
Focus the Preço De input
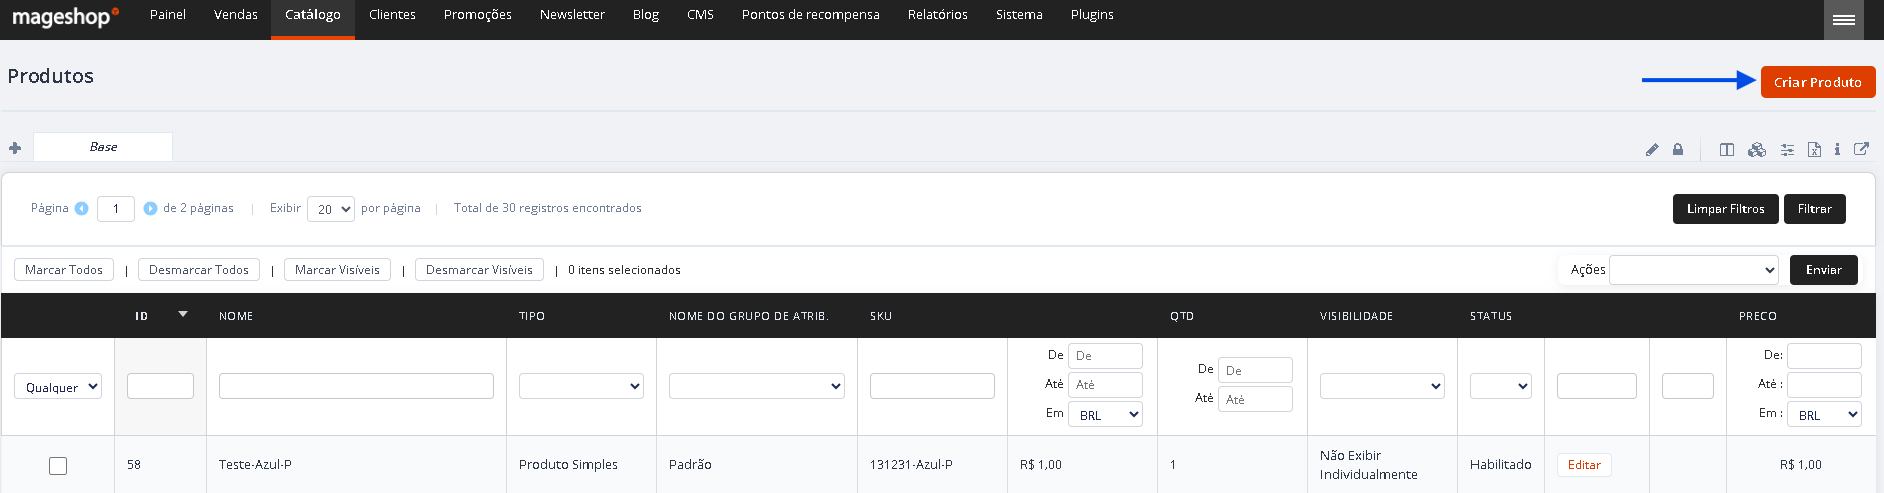pyautogui.click(x=1824, y=356)
